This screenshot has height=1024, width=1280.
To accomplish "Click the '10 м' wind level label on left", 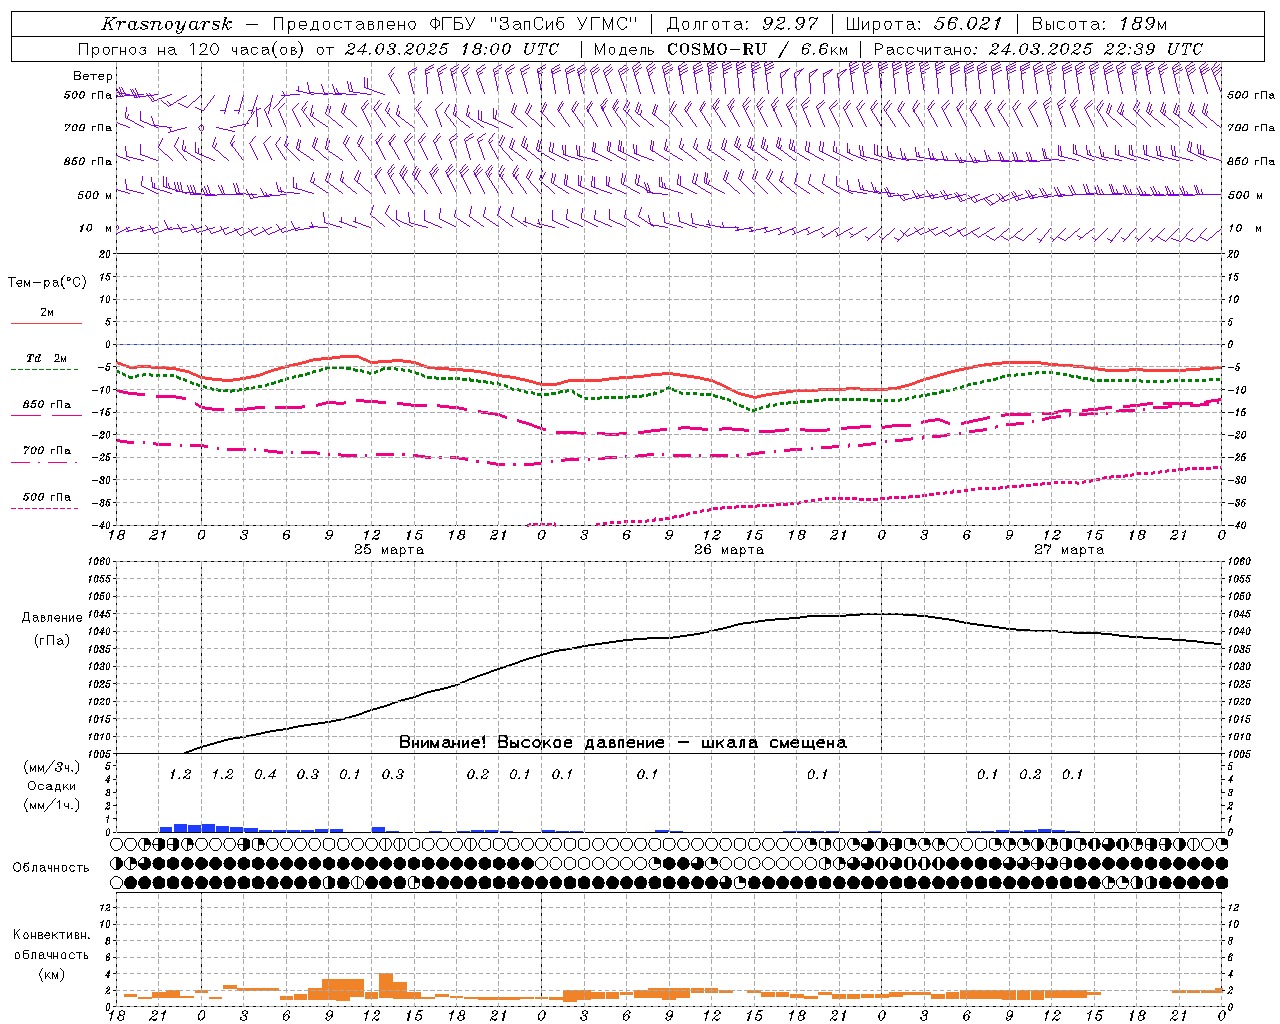I will (96, 229).
